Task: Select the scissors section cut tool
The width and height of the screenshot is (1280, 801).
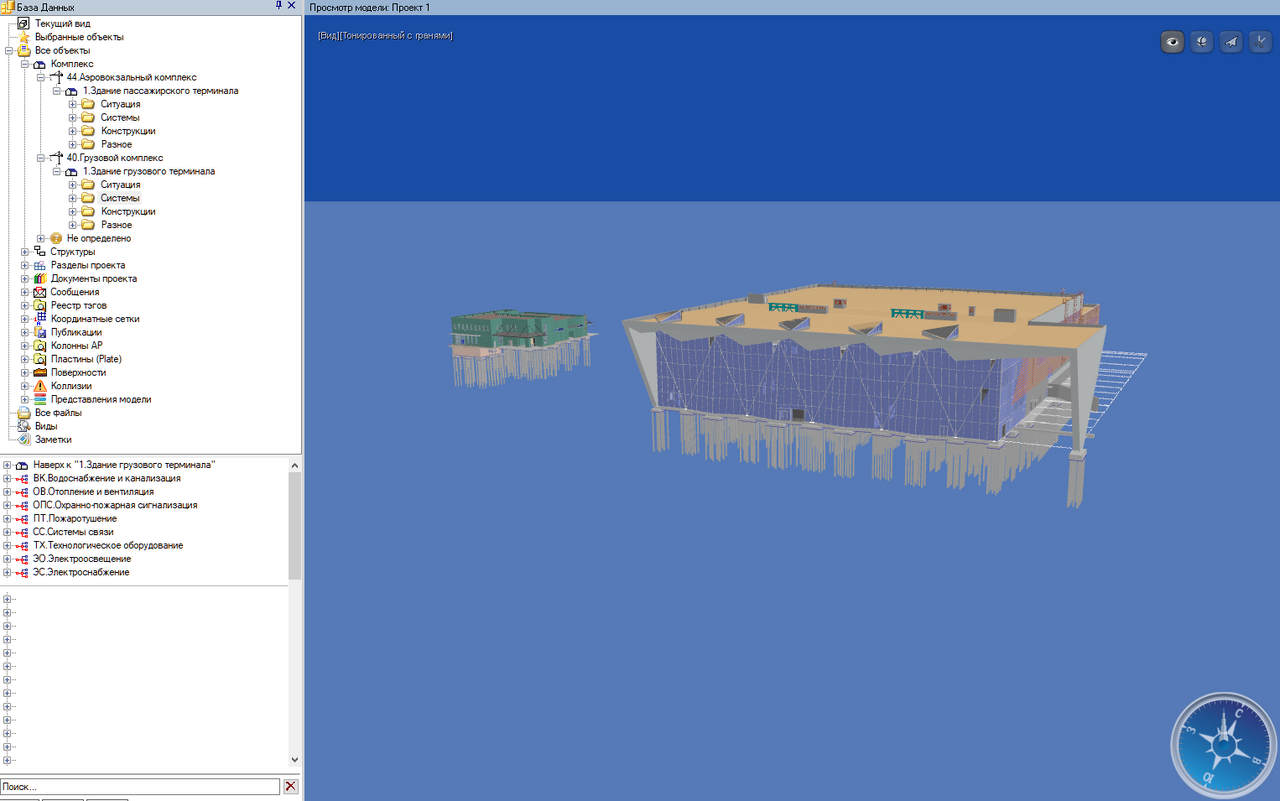Action: tap(1261, 42)
